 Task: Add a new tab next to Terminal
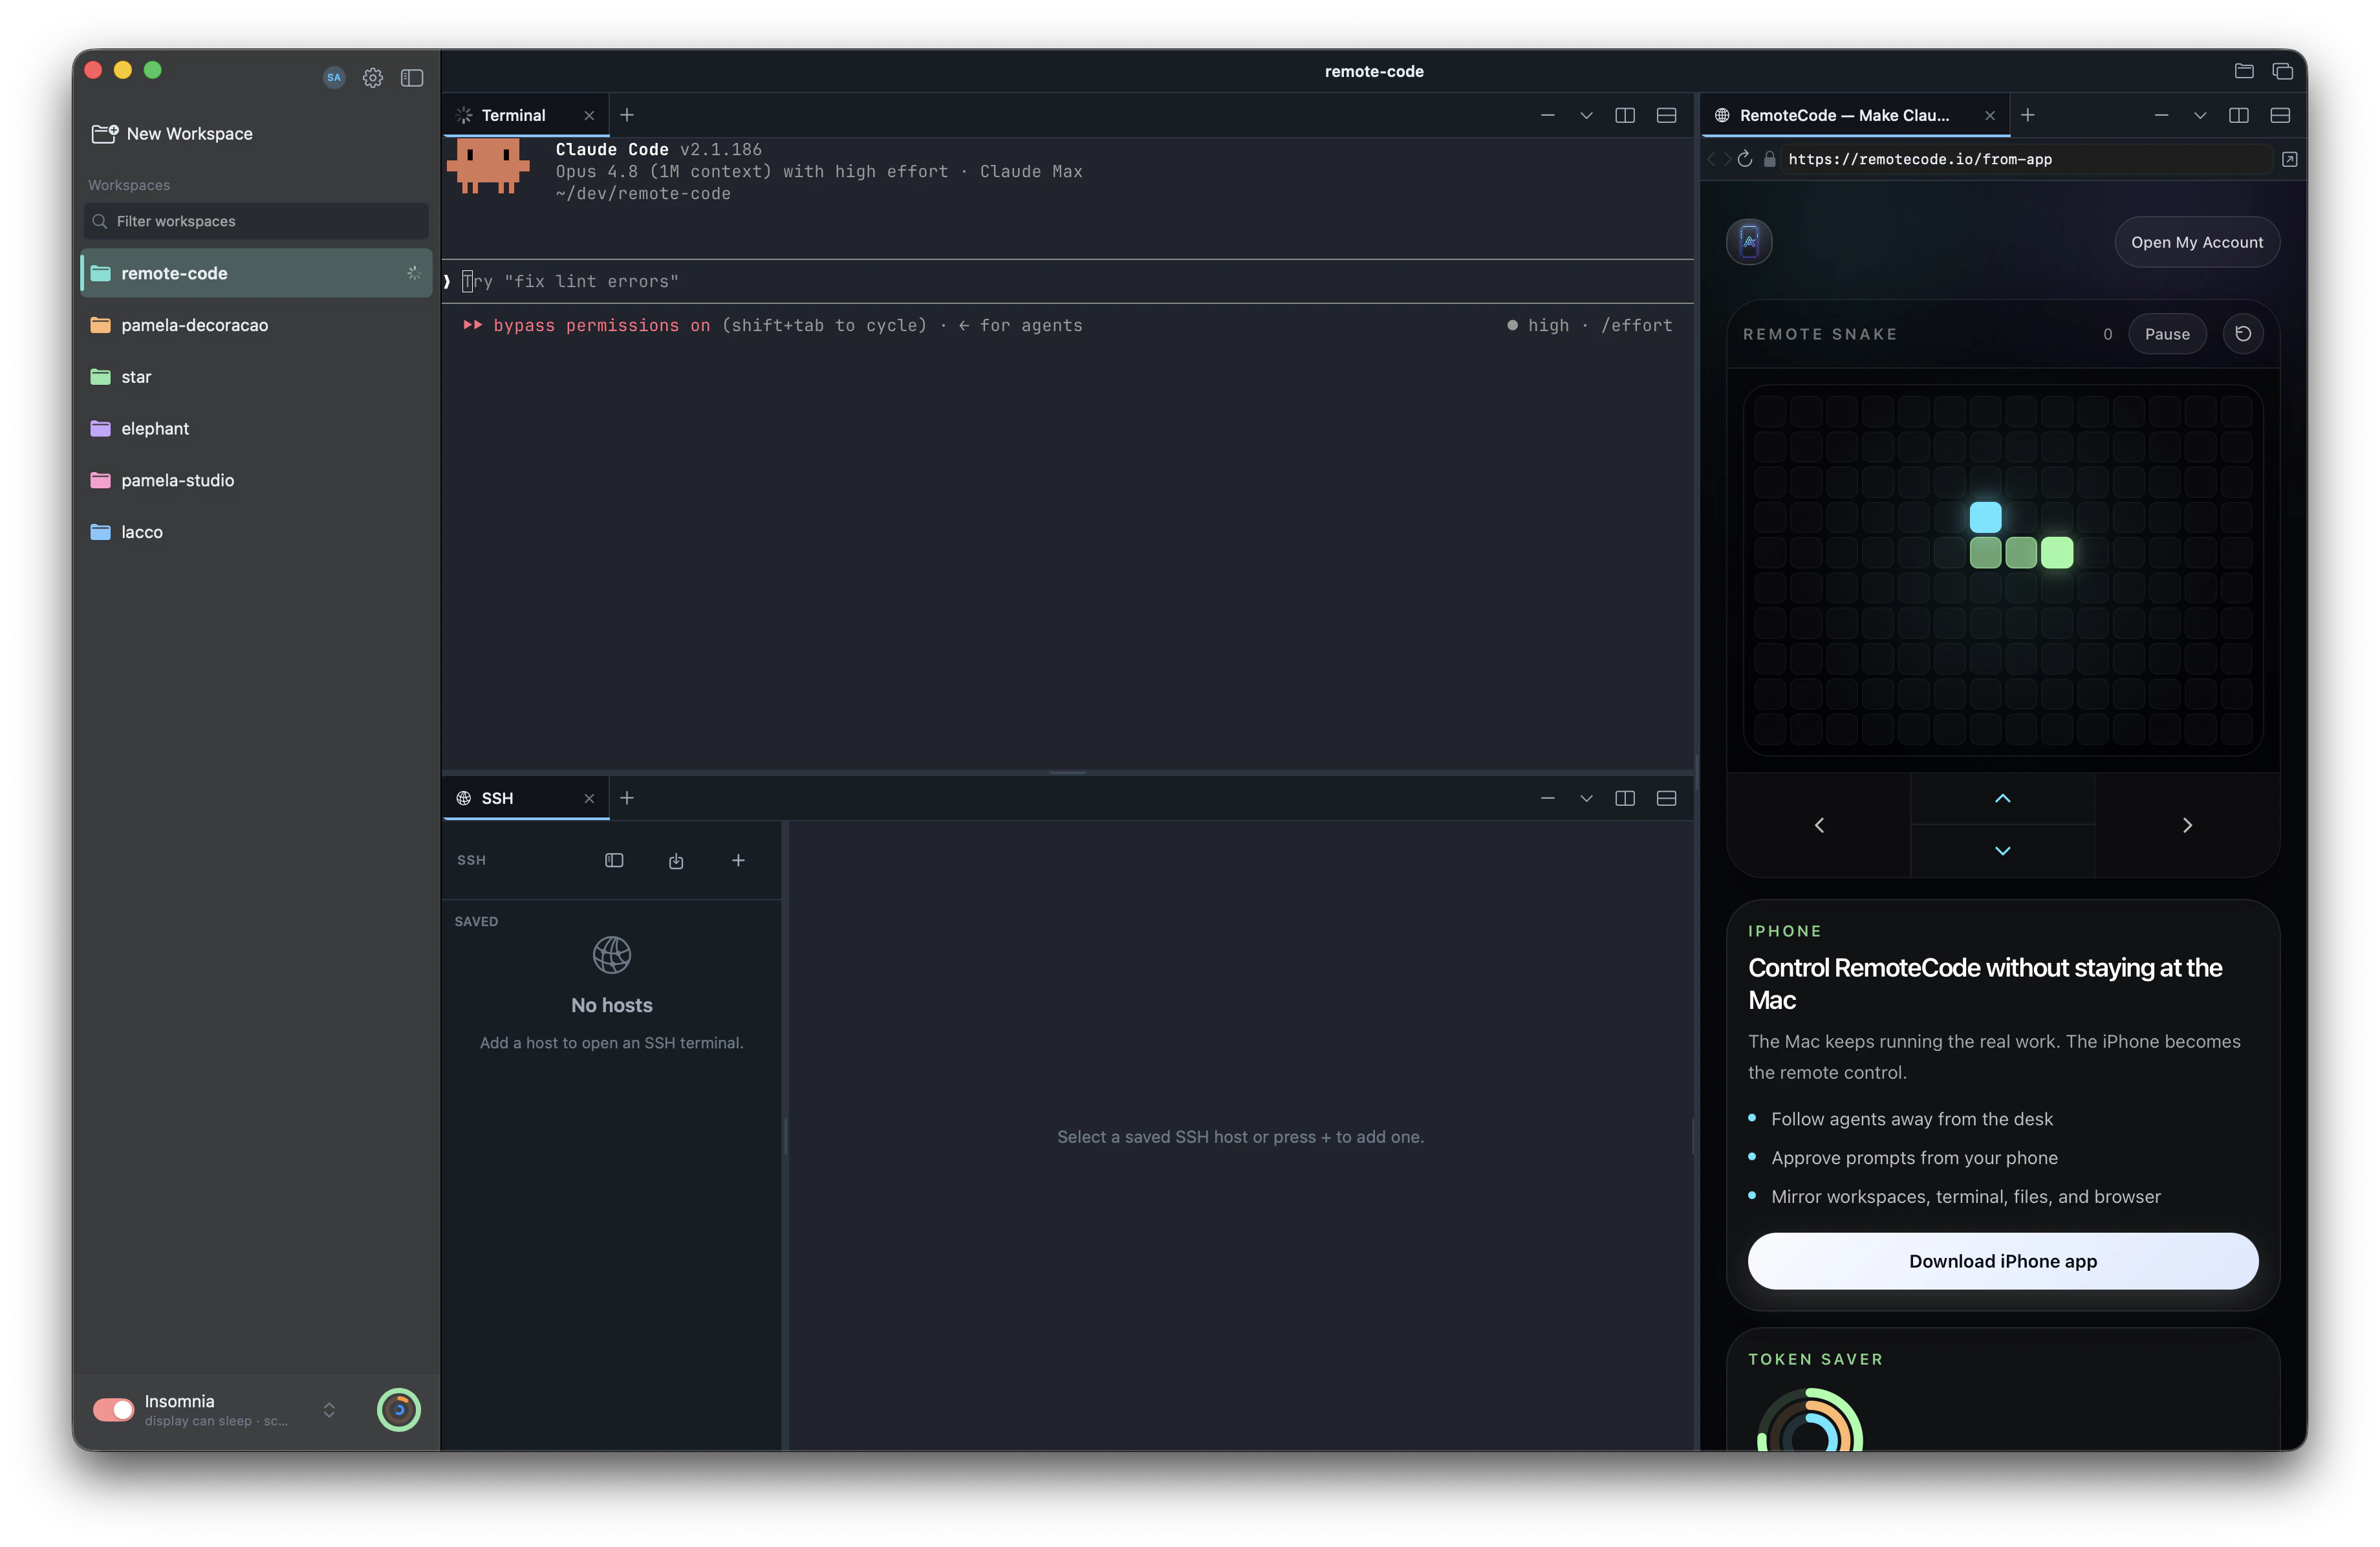click(627, 115)
